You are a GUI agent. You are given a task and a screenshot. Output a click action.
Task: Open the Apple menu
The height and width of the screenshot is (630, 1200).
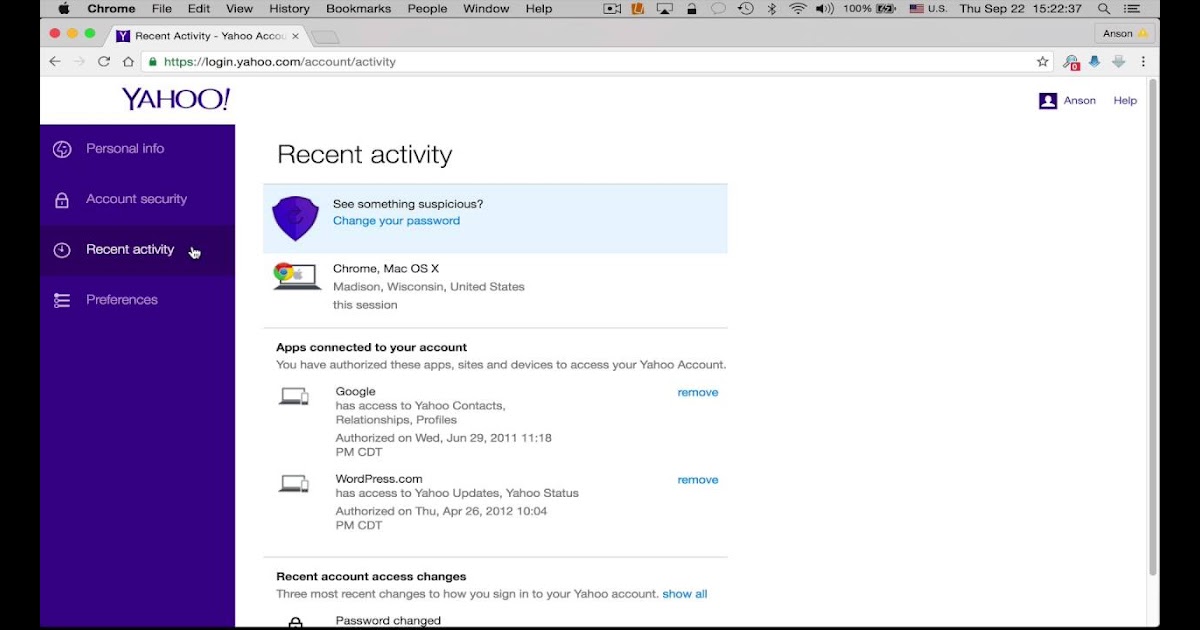(x=64, y=9)
